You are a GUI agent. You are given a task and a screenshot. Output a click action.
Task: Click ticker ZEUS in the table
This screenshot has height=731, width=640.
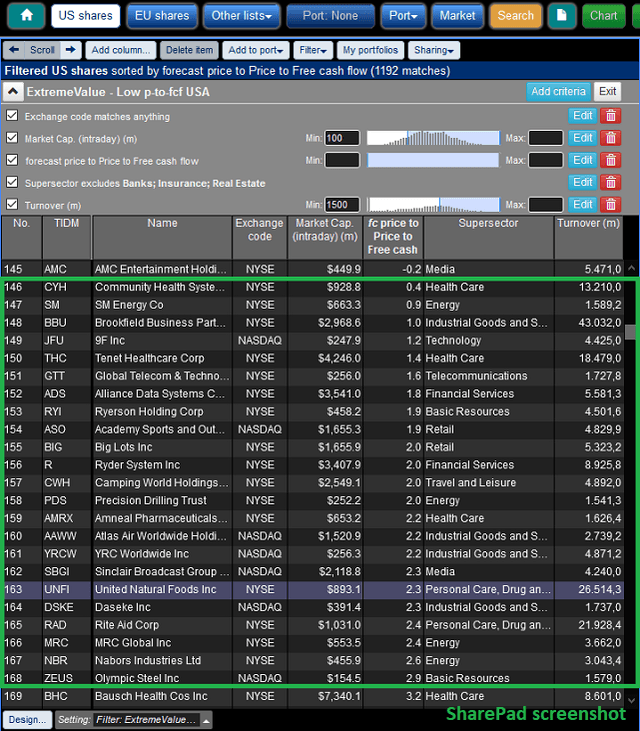click(59, 678)
